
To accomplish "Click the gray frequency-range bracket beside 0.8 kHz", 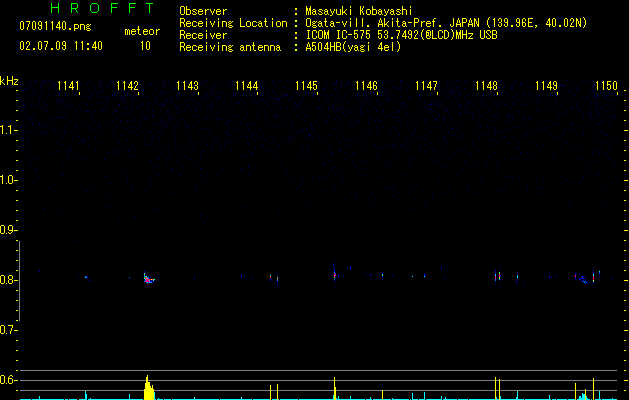I will (x=19, y=281).
